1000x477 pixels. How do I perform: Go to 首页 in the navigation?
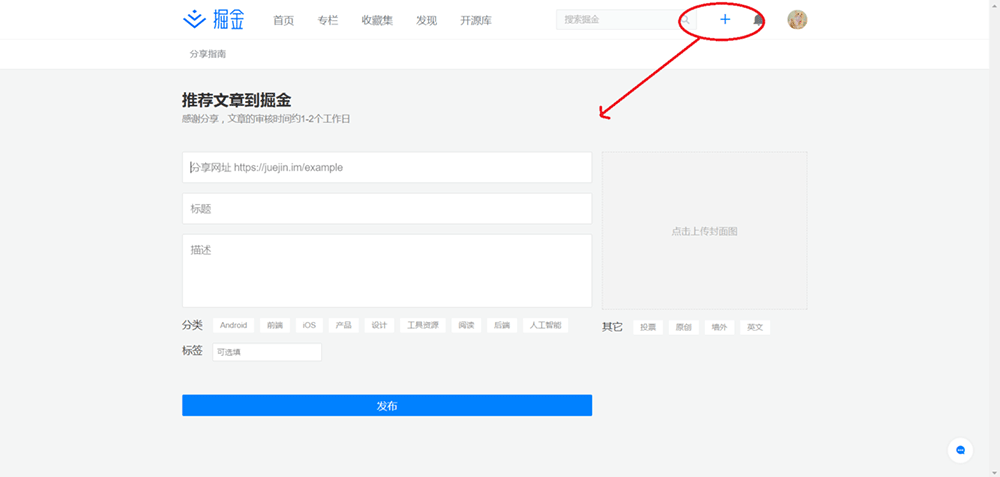click(284, 20)
